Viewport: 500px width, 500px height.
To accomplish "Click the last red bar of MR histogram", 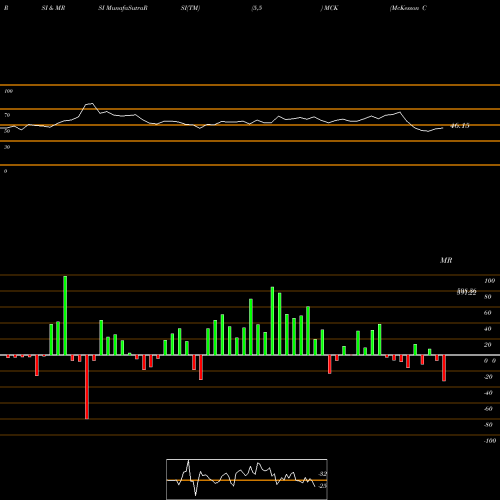I will (x=444, y=368).
